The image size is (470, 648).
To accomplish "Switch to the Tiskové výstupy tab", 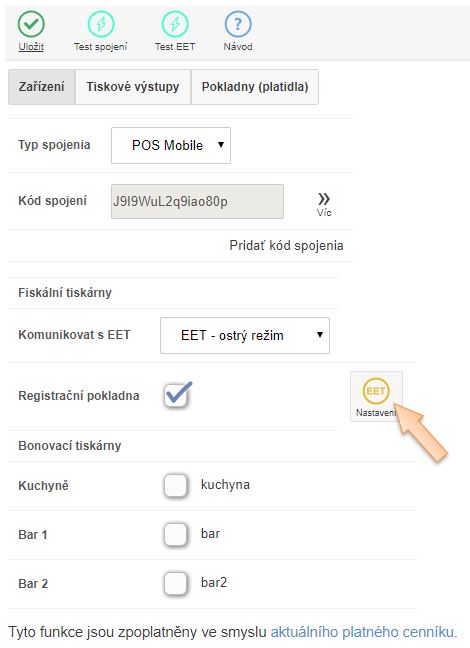I will (x=133, y=87).
